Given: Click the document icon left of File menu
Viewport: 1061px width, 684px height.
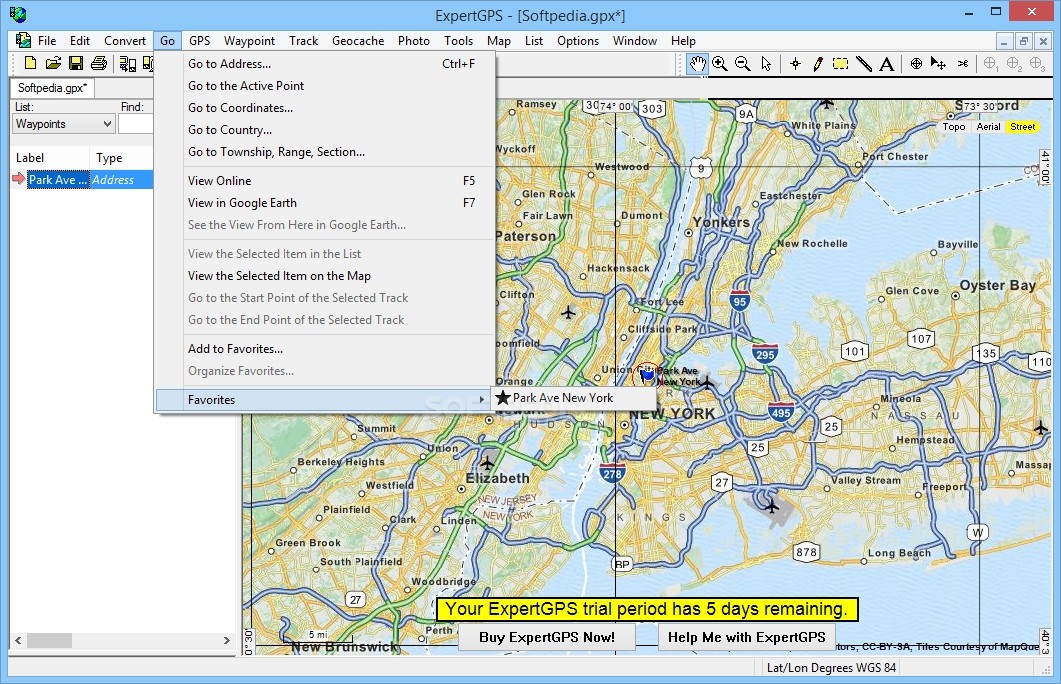Looking at the screenshot, I should click(23, 40).
